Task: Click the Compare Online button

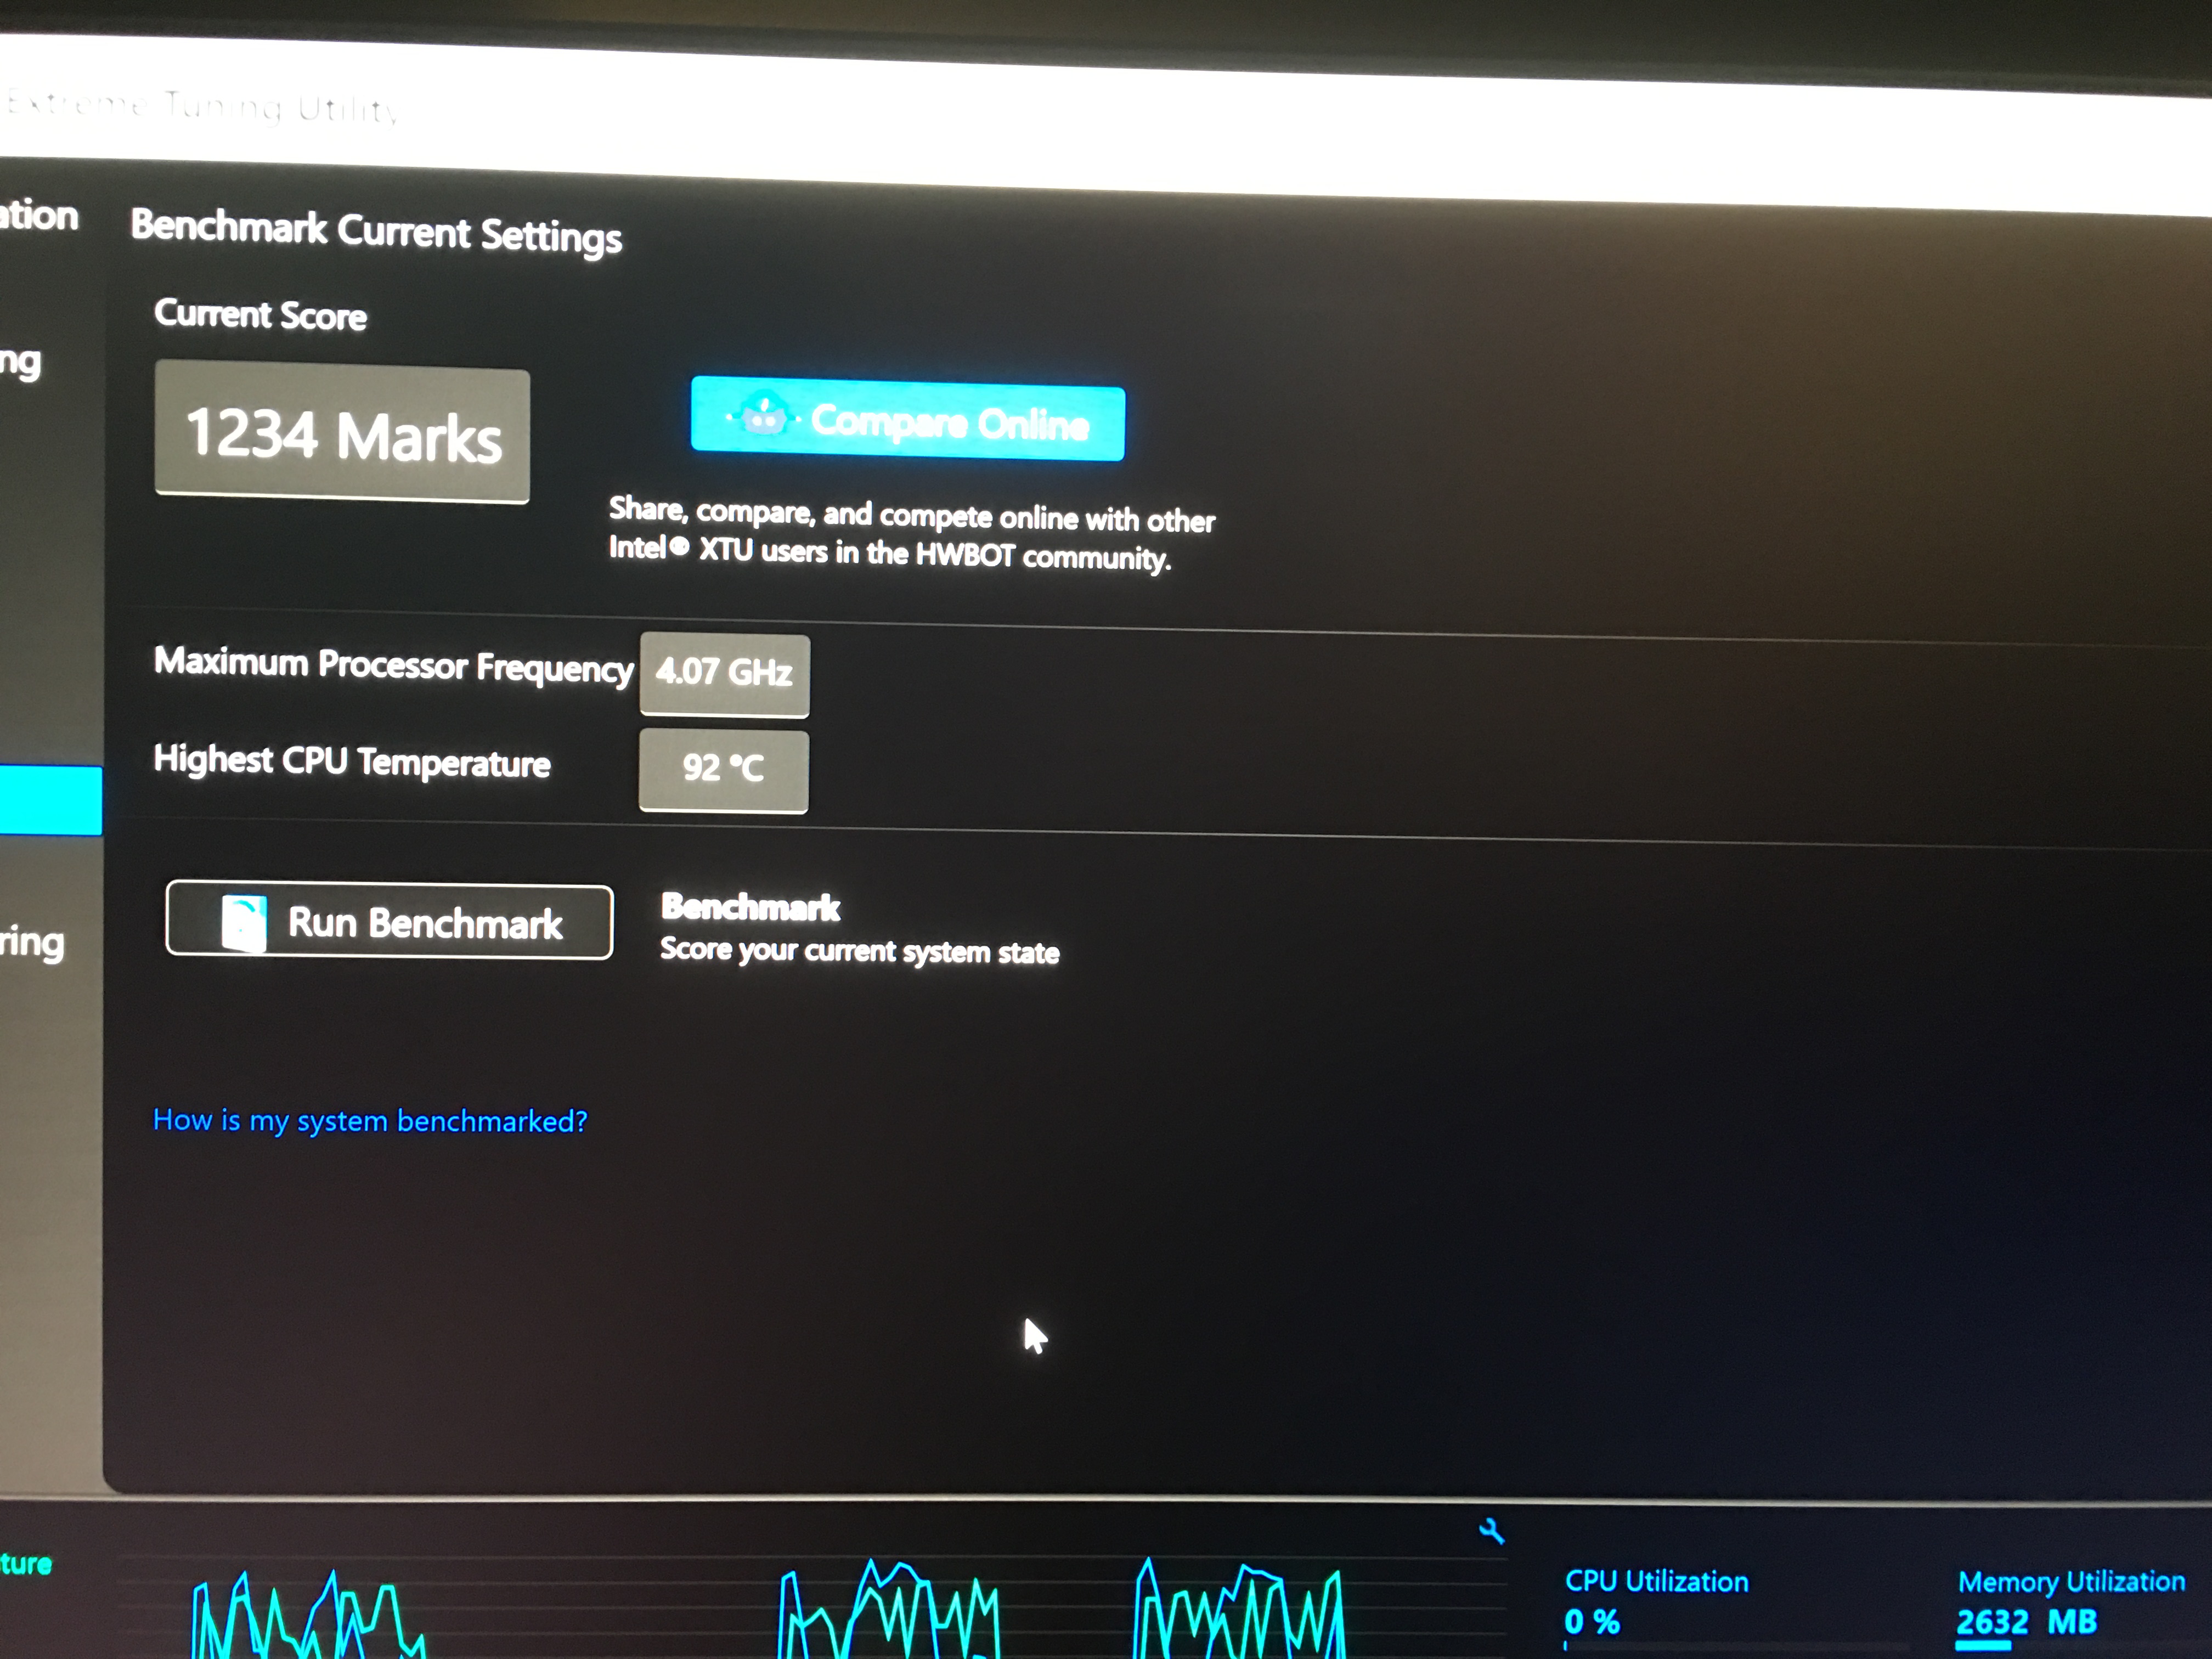Action: (x=907, y=419)
